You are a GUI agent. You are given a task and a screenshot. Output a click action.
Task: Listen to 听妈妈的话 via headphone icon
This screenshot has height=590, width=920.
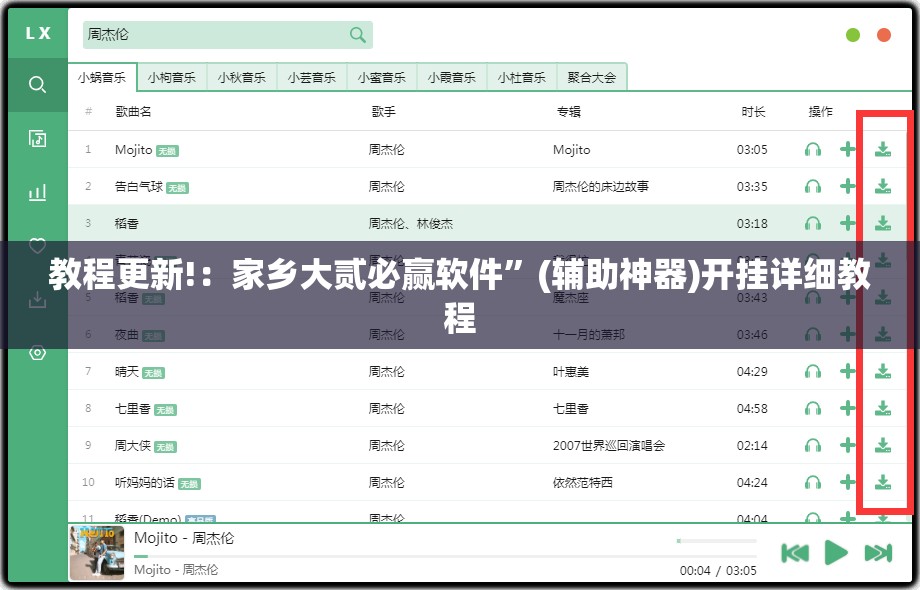click(813, 483)
